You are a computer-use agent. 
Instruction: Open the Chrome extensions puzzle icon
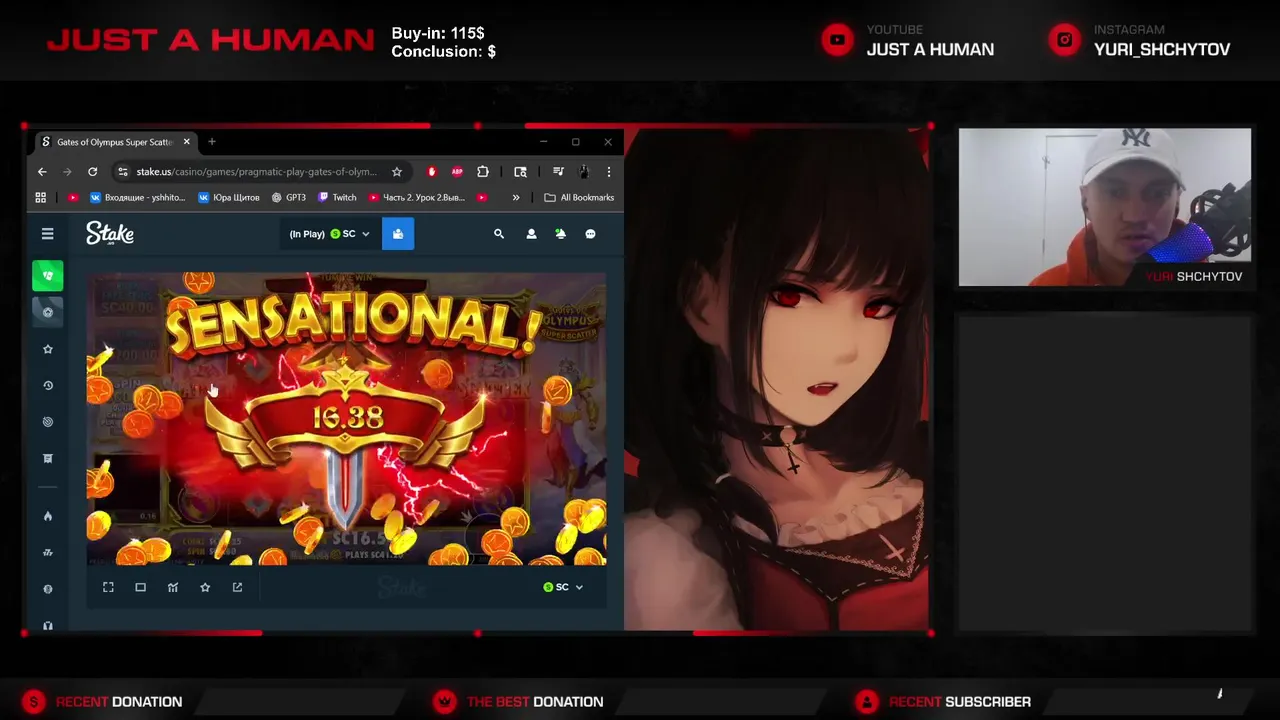pyautogui.click(x=483, y=172)
